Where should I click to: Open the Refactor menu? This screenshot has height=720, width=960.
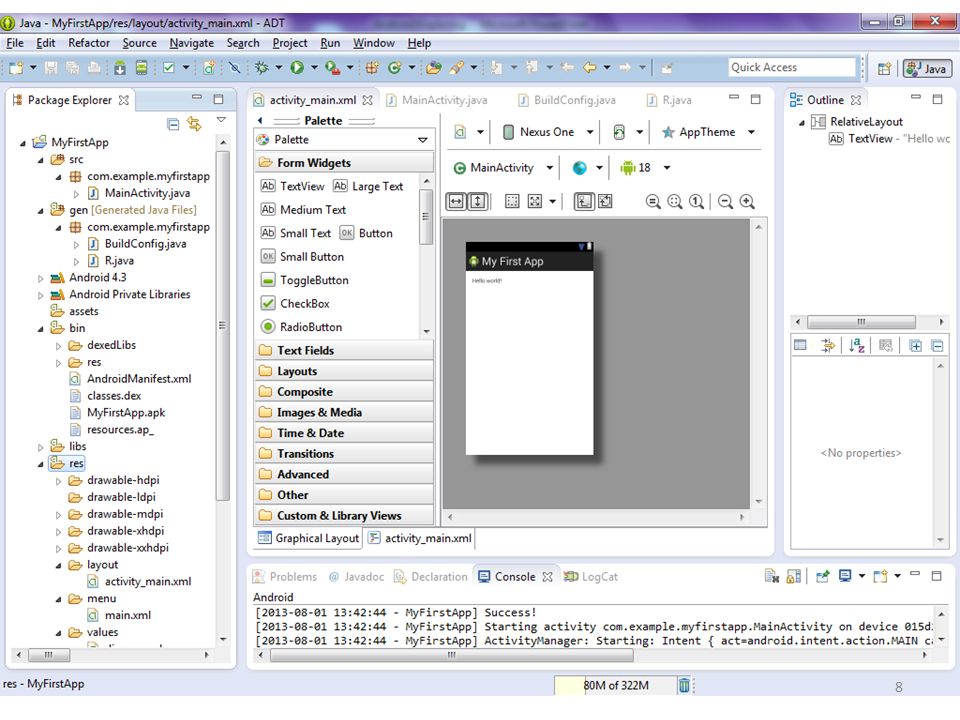tap(89, 43)
